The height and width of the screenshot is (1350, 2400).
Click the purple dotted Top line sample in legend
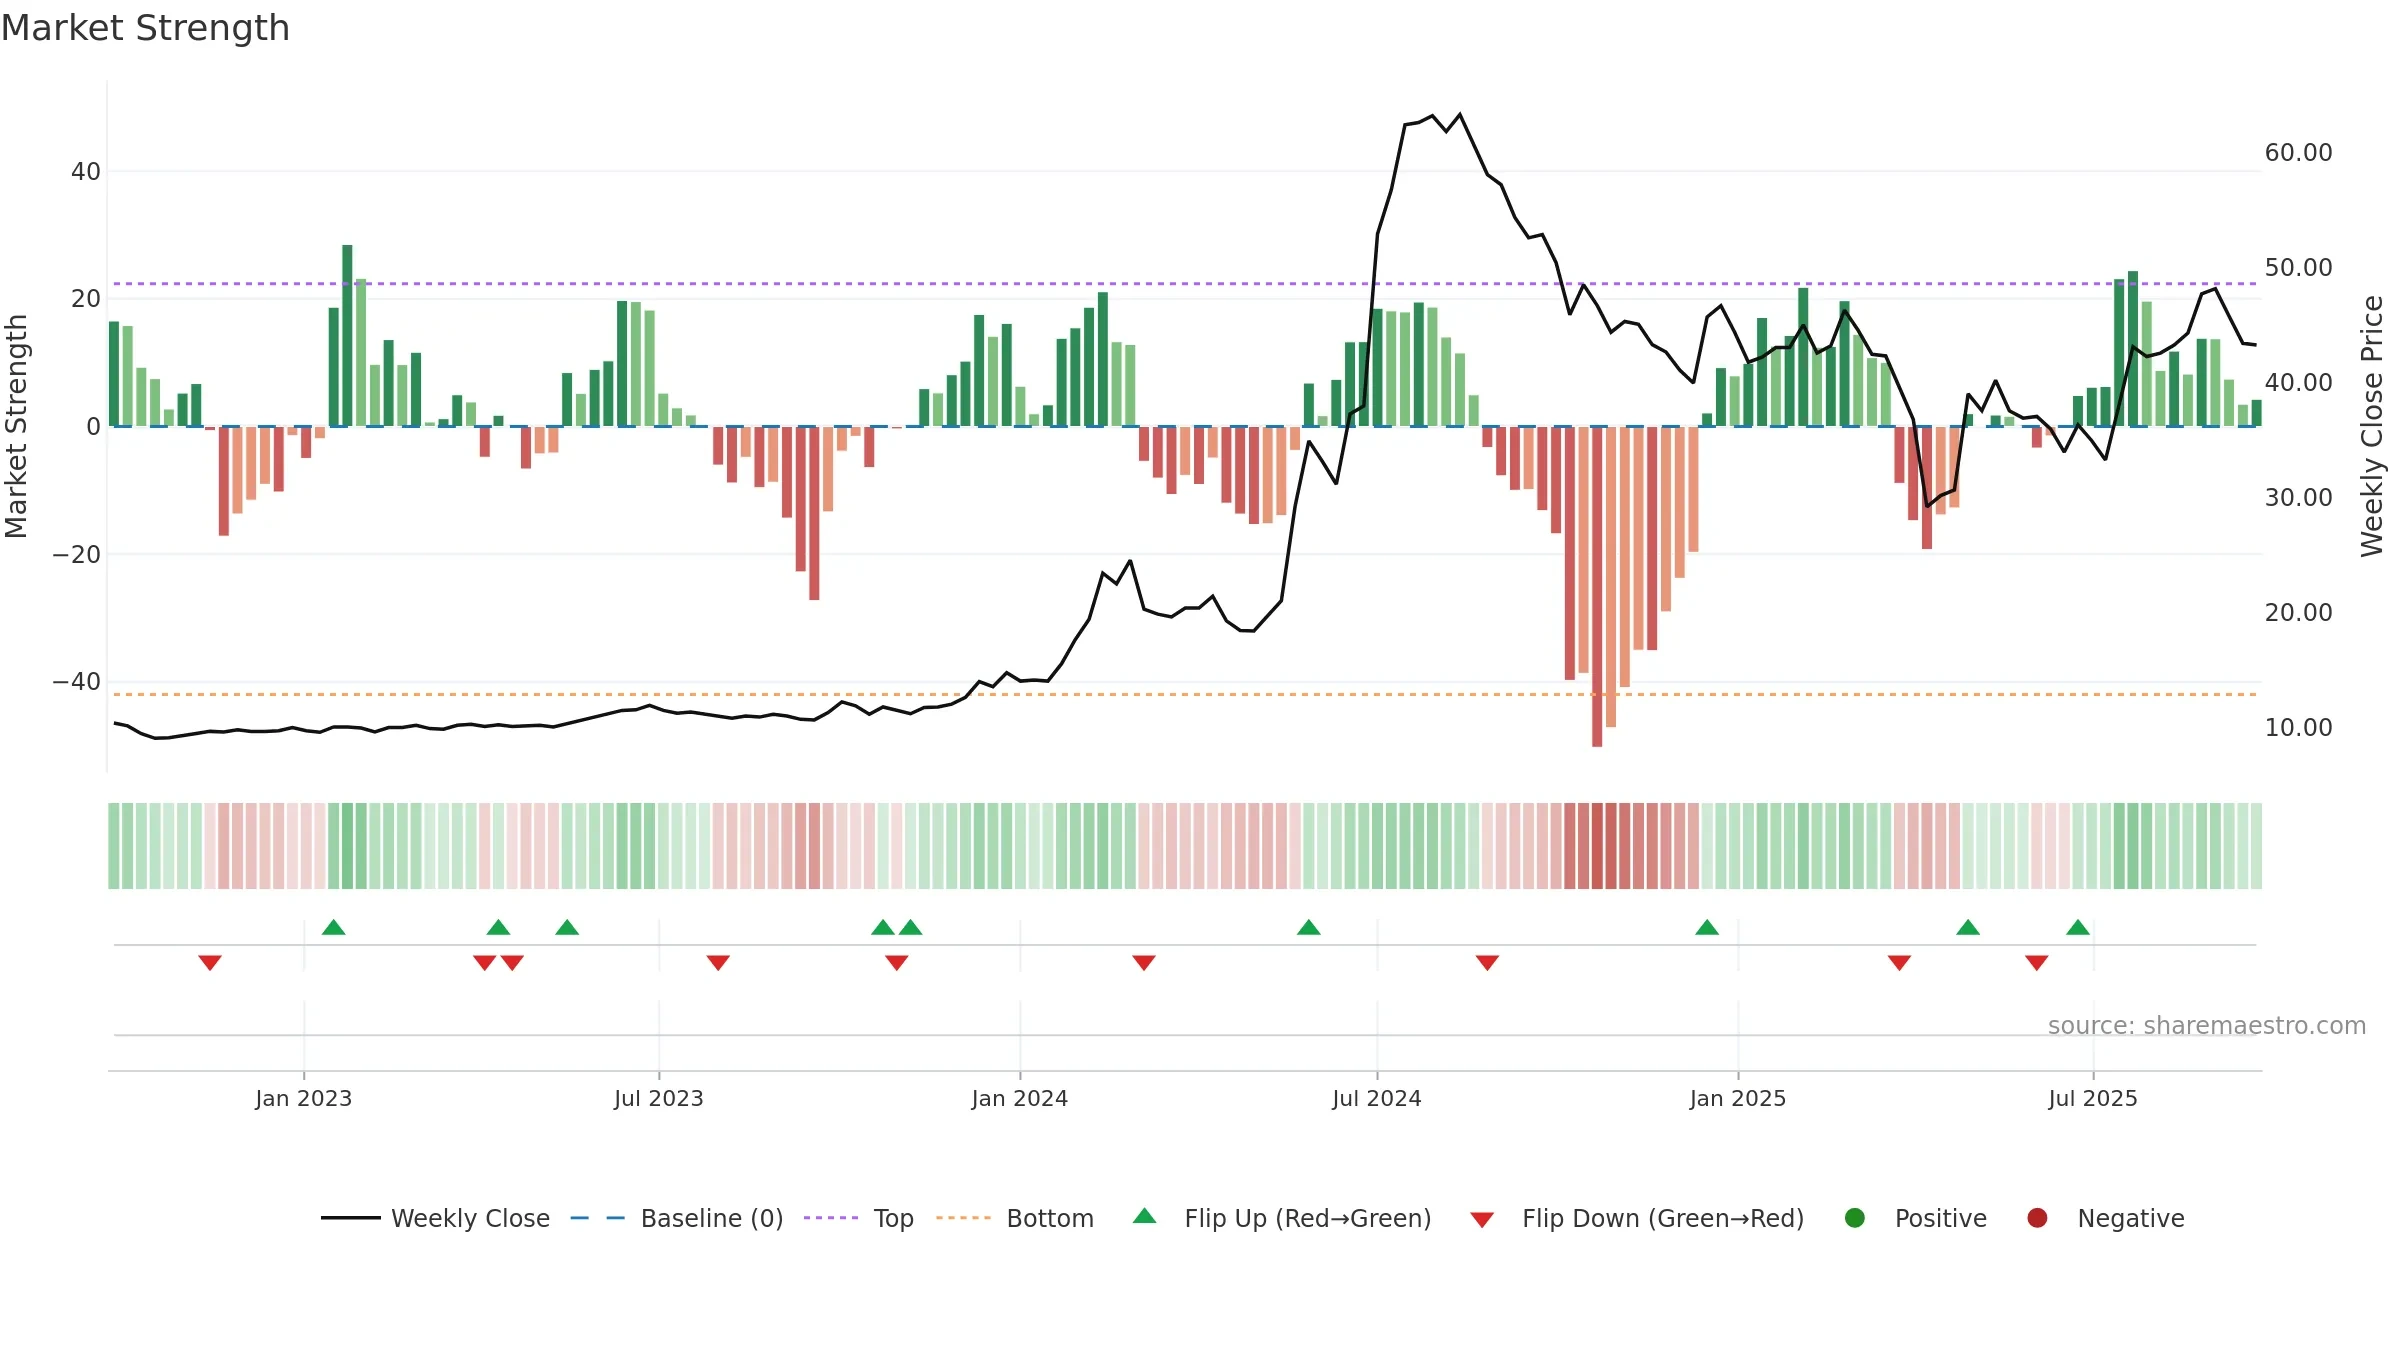pos(831,1218)
